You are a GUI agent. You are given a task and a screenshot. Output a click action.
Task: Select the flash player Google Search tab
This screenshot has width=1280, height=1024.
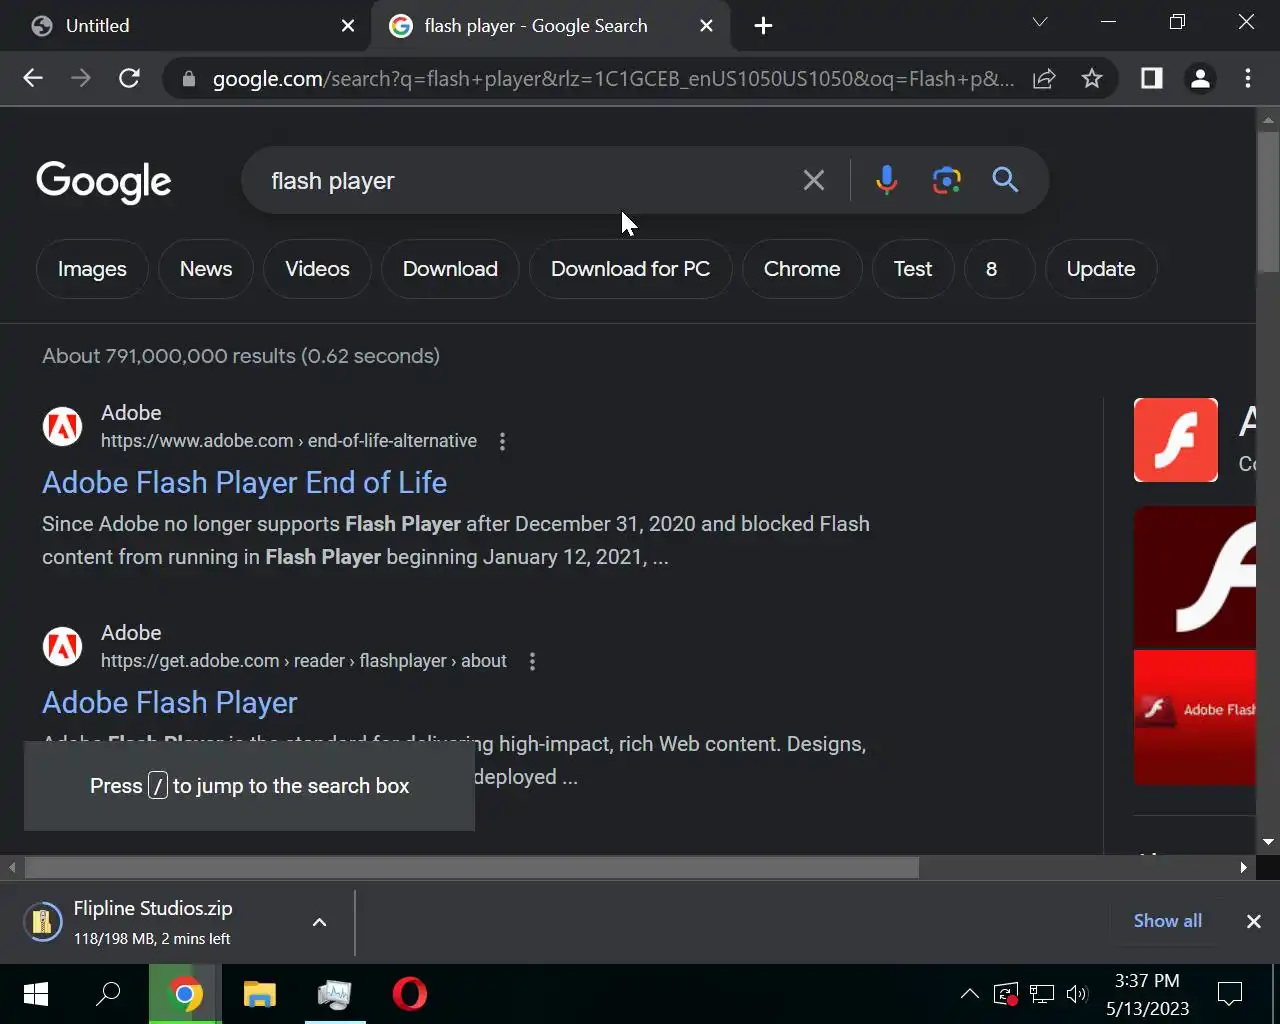550,26
